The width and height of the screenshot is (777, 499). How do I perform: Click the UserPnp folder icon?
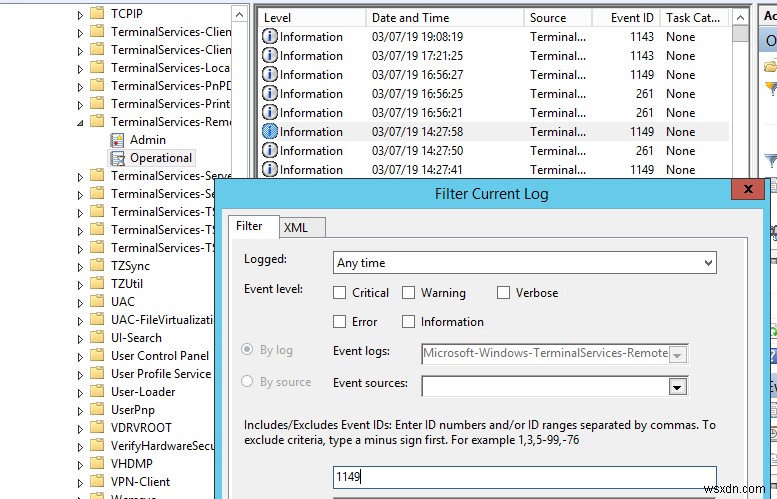click(x=97, y=409)
